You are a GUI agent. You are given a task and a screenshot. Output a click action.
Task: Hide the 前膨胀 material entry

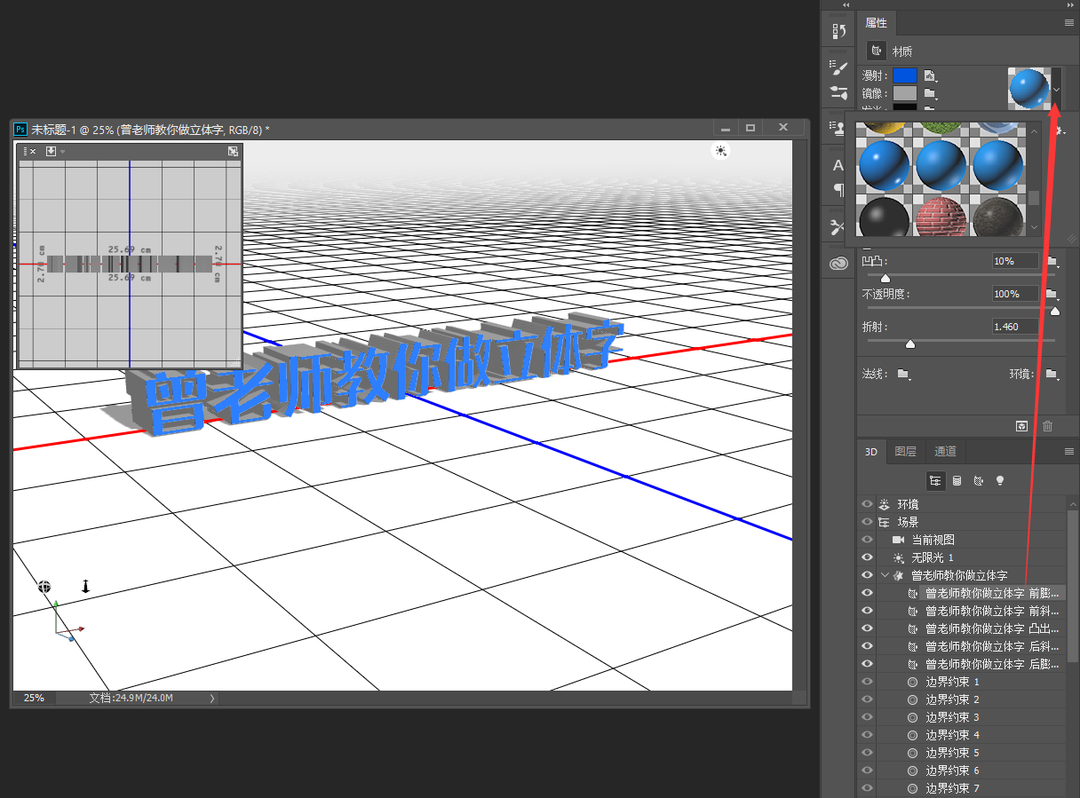(x=867, y=593)
